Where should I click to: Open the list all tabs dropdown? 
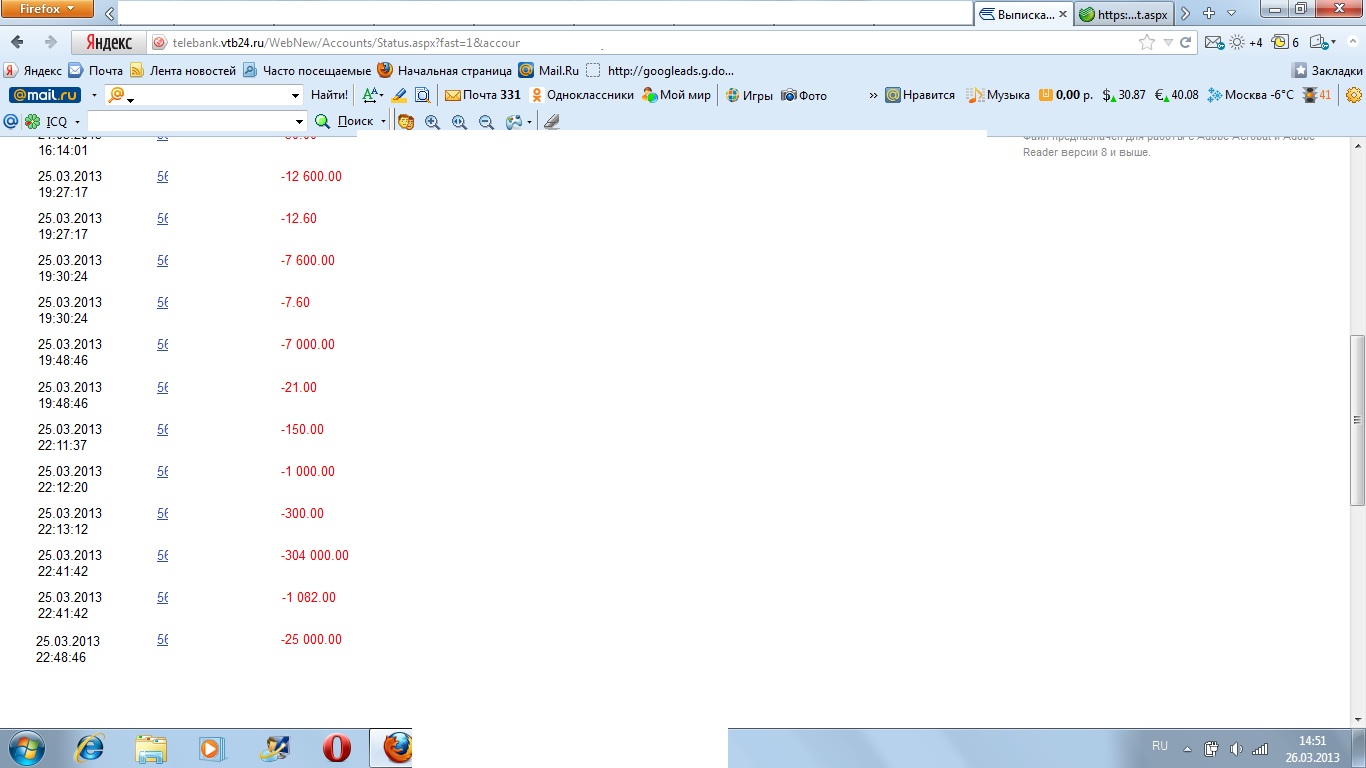tap(1231, 14)
